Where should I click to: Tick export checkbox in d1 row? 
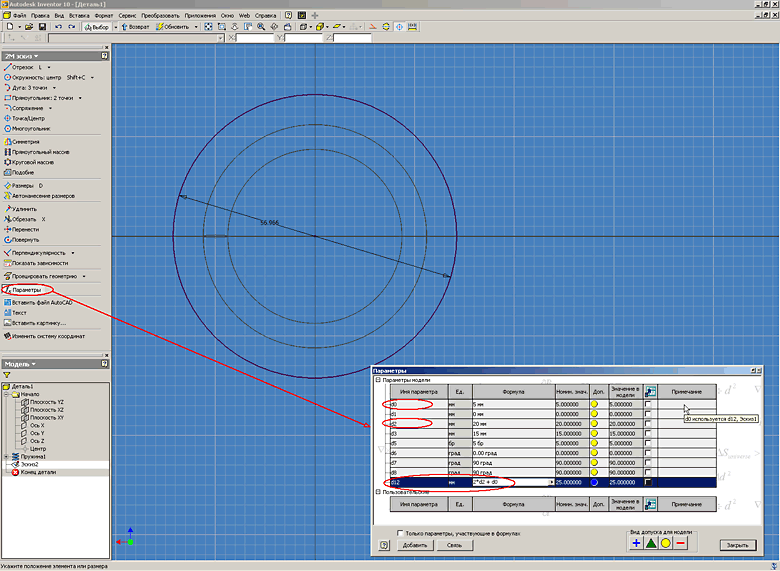pos(648,414)
